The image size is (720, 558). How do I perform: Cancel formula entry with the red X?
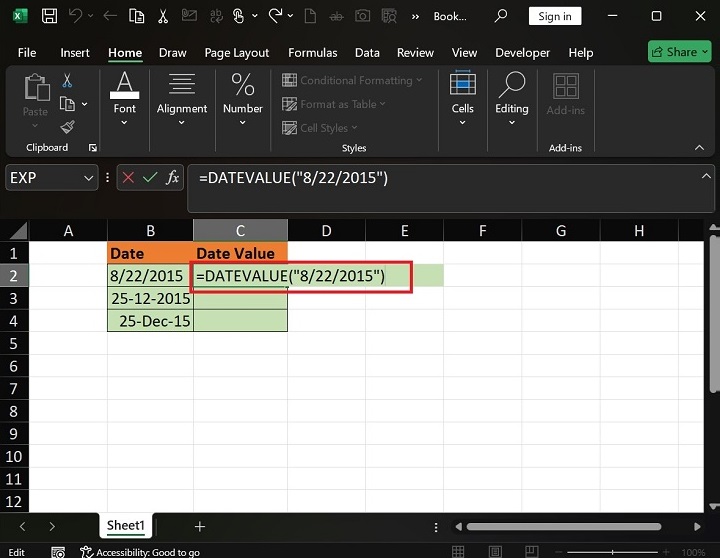coord(128,177)
